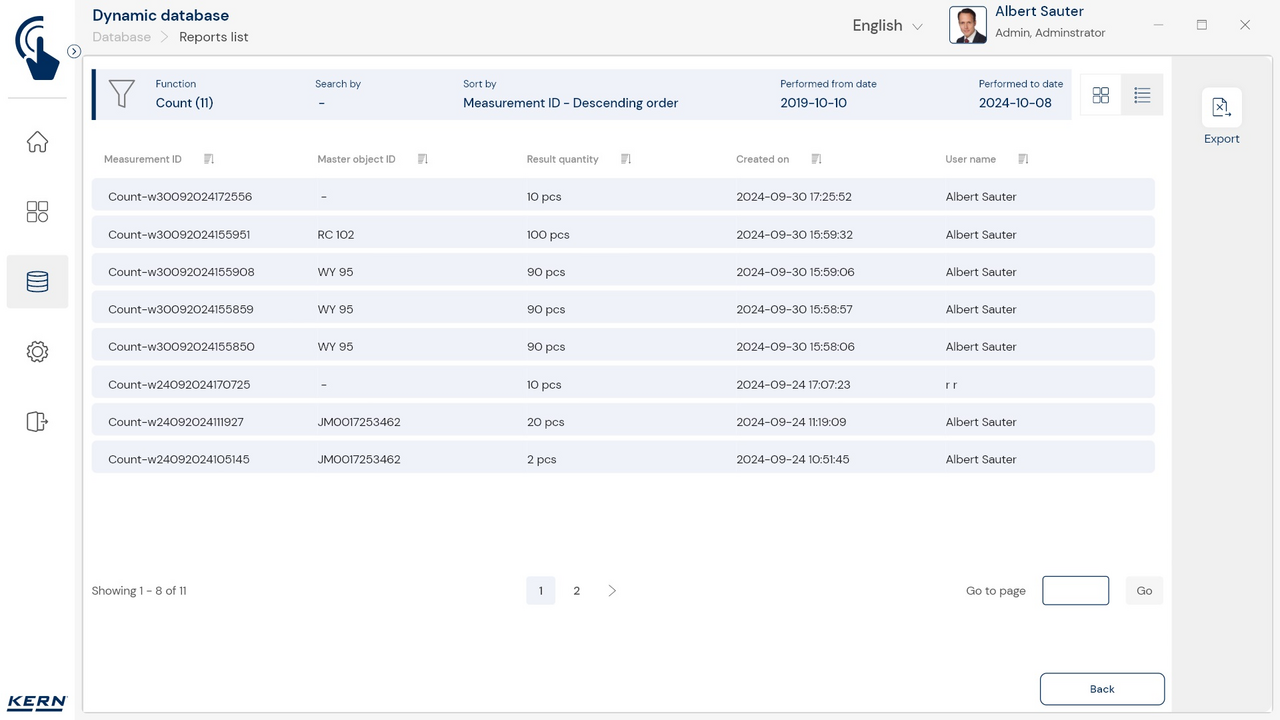Click the Export to Excel icon
Image resolution: width=1280 pixels, height=720 pixels.
(x=1221, y=108)
